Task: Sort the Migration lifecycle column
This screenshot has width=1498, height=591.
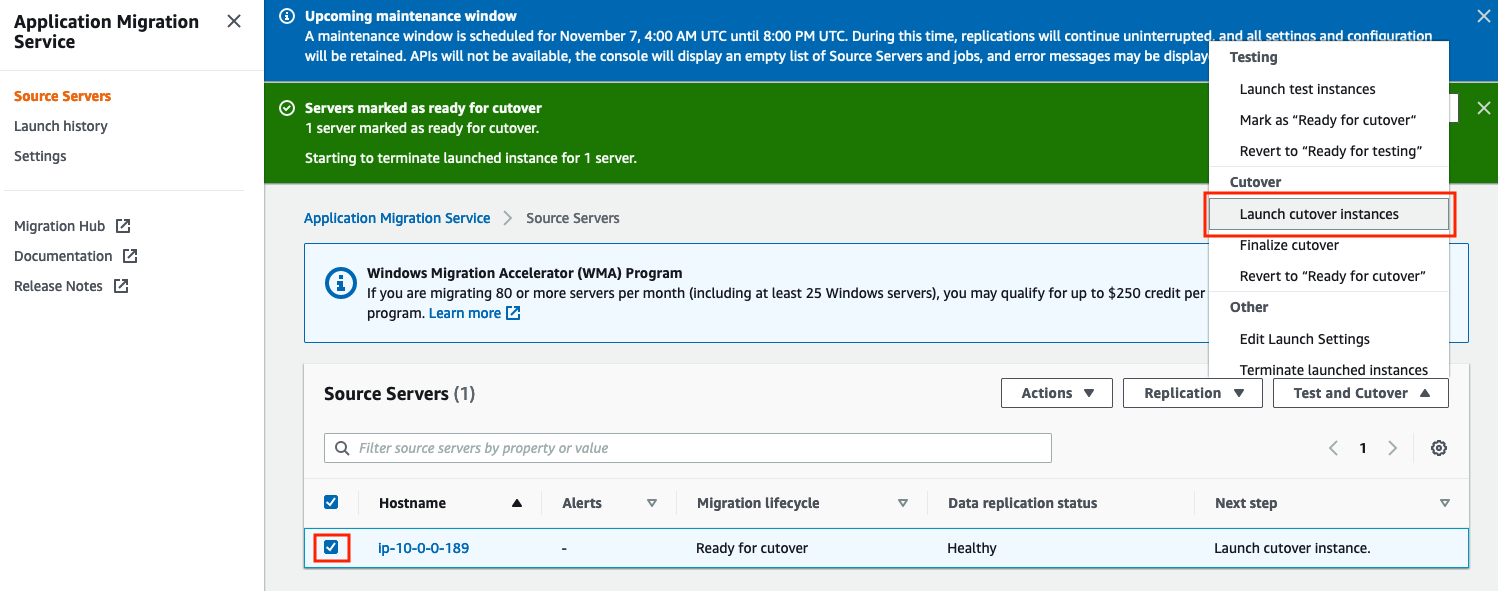Action: pyautogui.click(x=903, y=503)
